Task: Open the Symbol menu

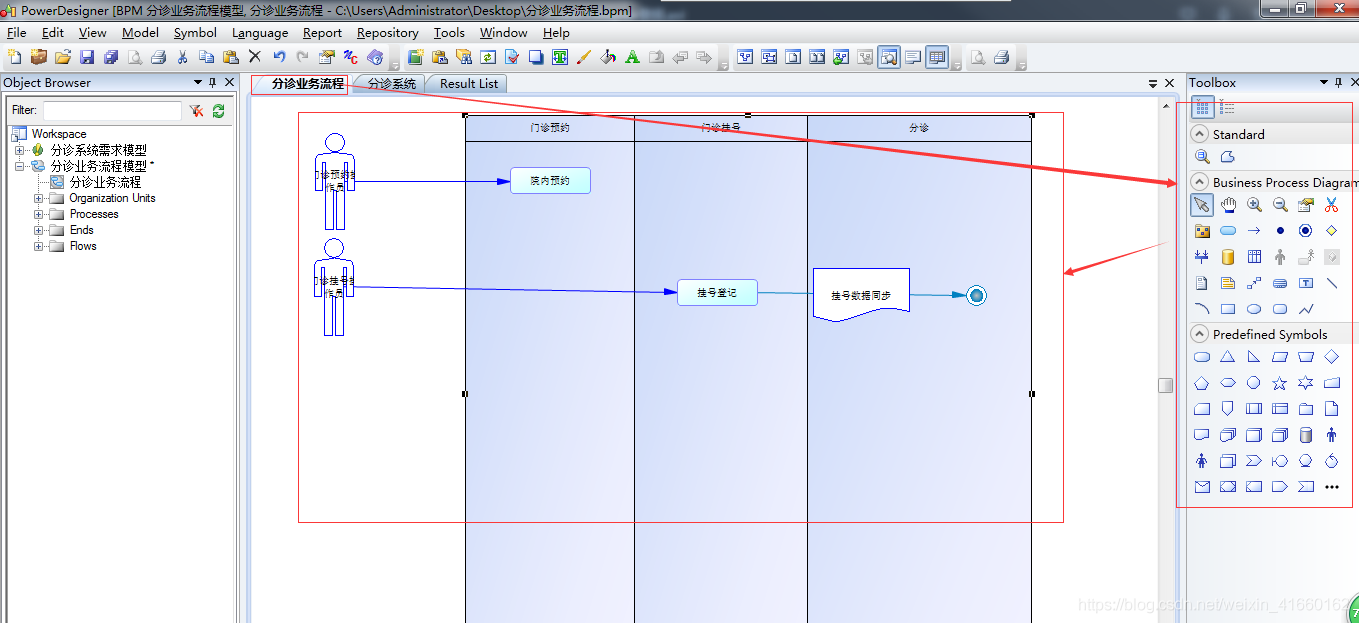Action: click(x=195, y=32)
